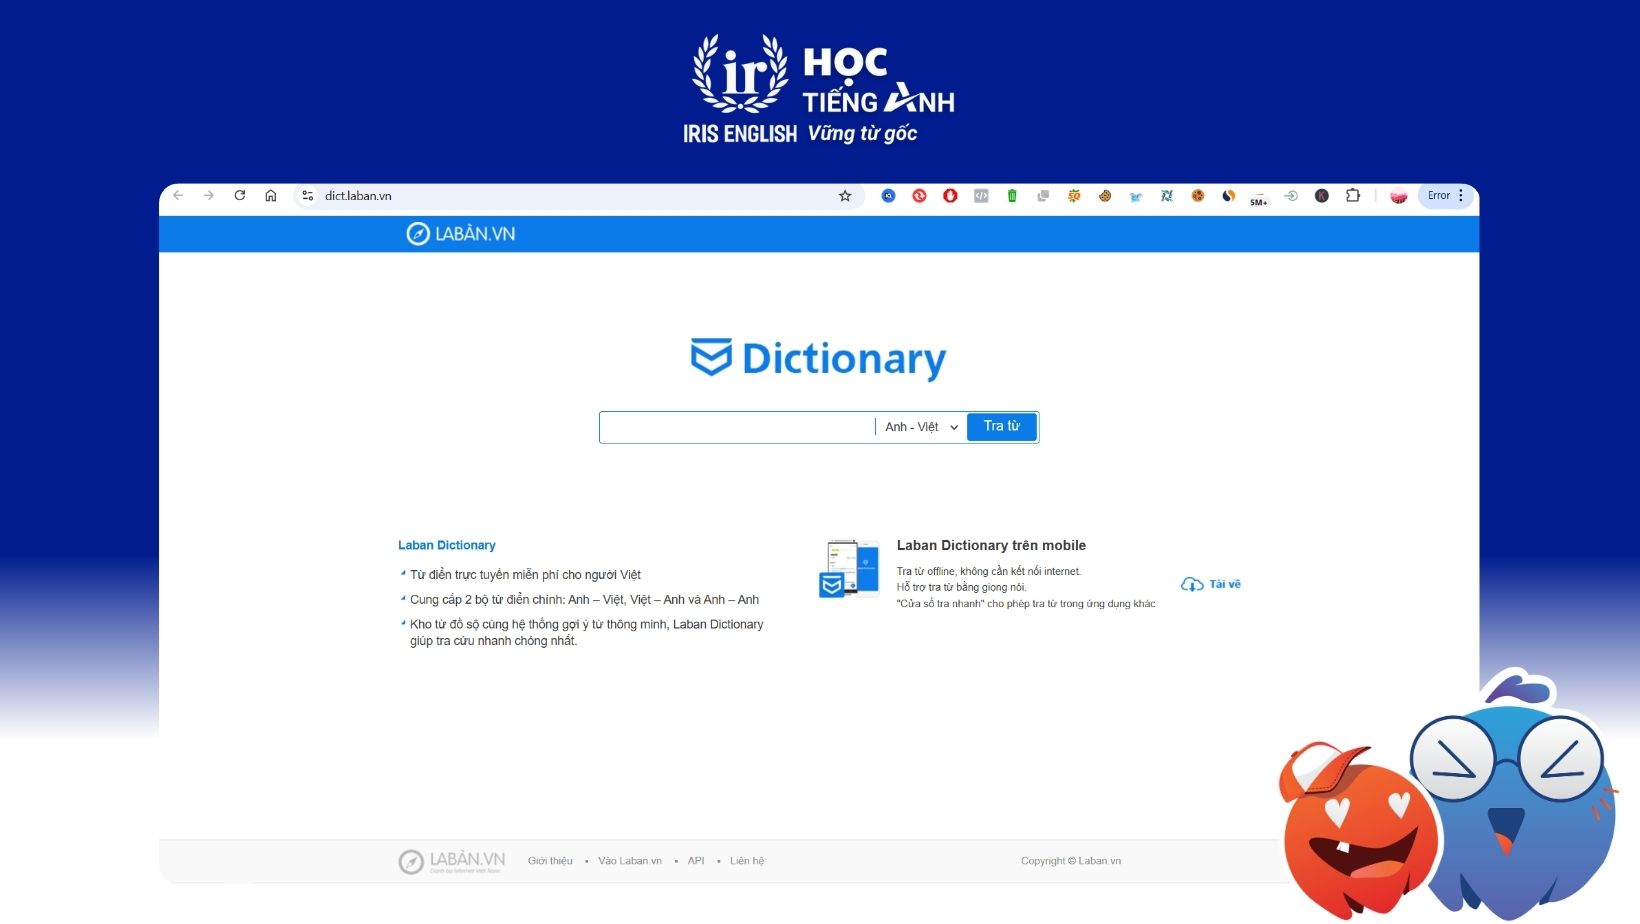This screenshot has width=1640, height=924.
Task: Click the Tra từ search button
Action: tap(1002, 427)
